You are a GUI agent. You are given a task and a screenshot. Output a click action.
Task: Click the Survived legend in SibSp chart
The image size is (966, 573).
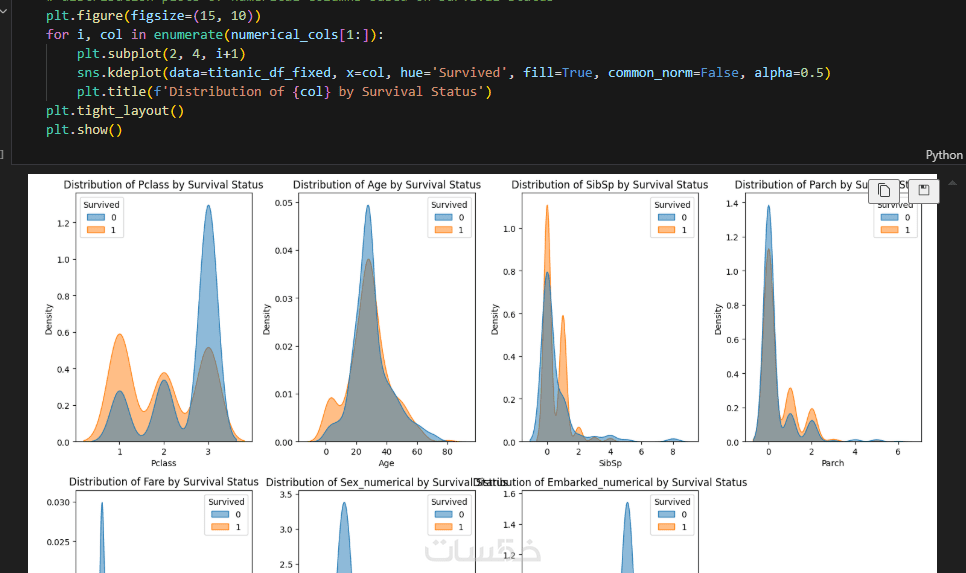[x=672, y=217]
